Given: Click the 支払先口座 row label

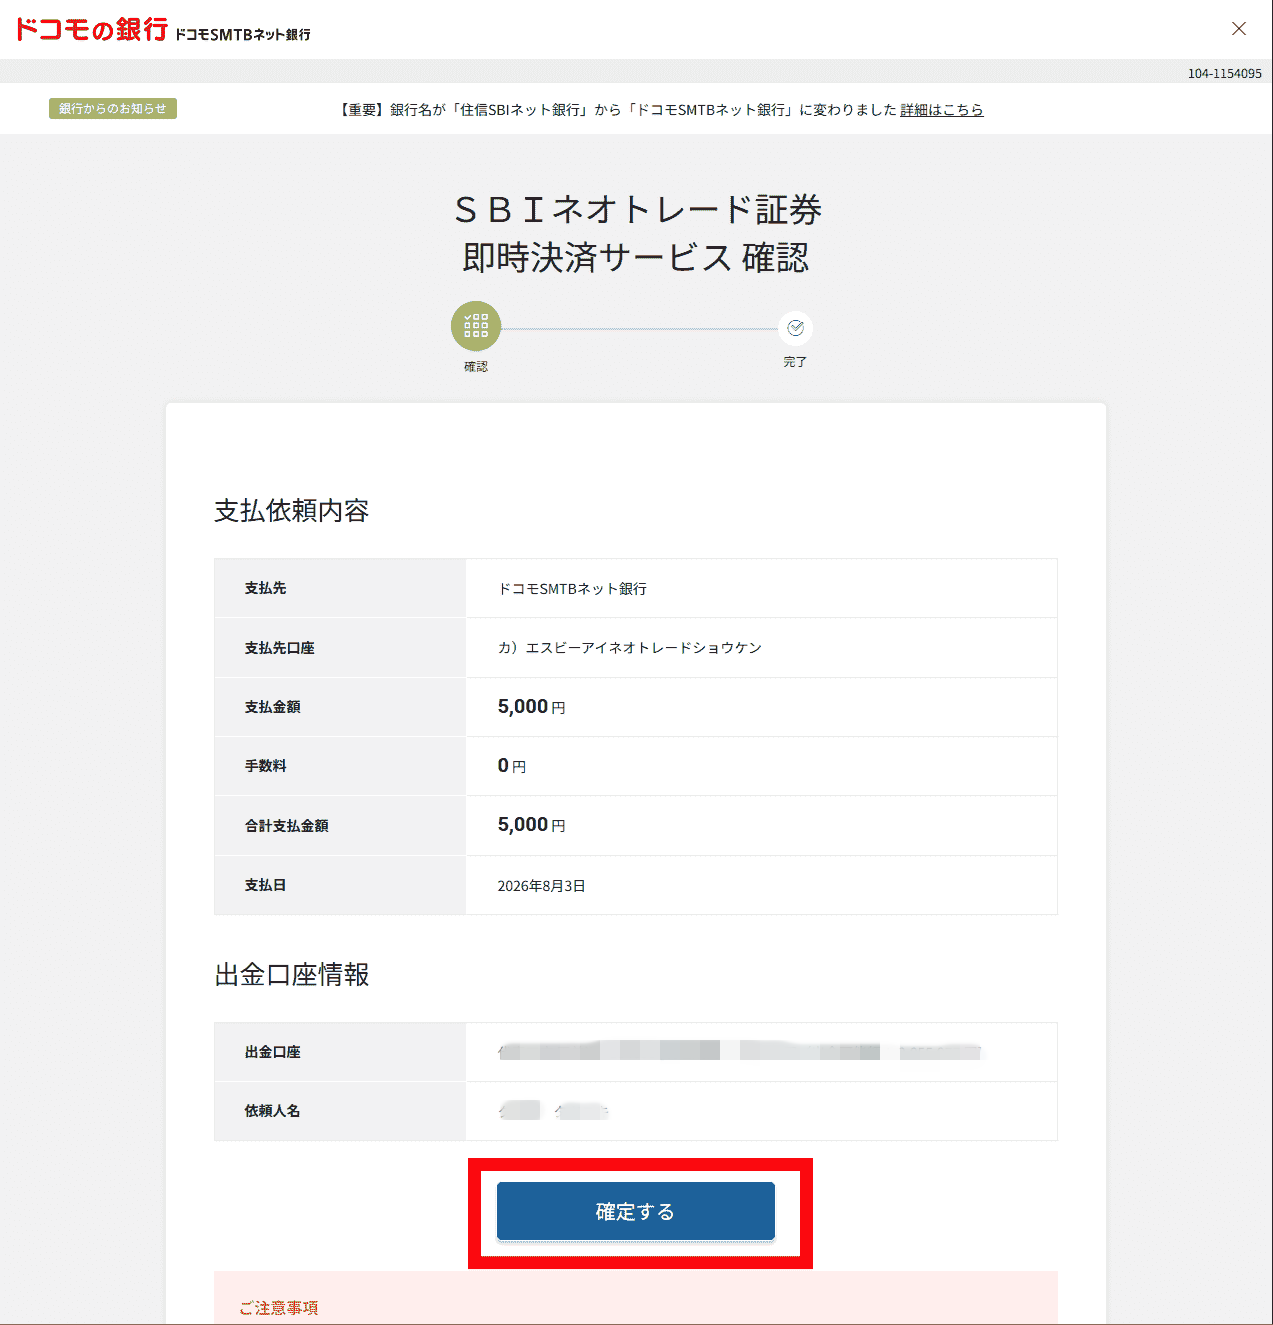Looking at the screenshot, I should tap(279, 648).
